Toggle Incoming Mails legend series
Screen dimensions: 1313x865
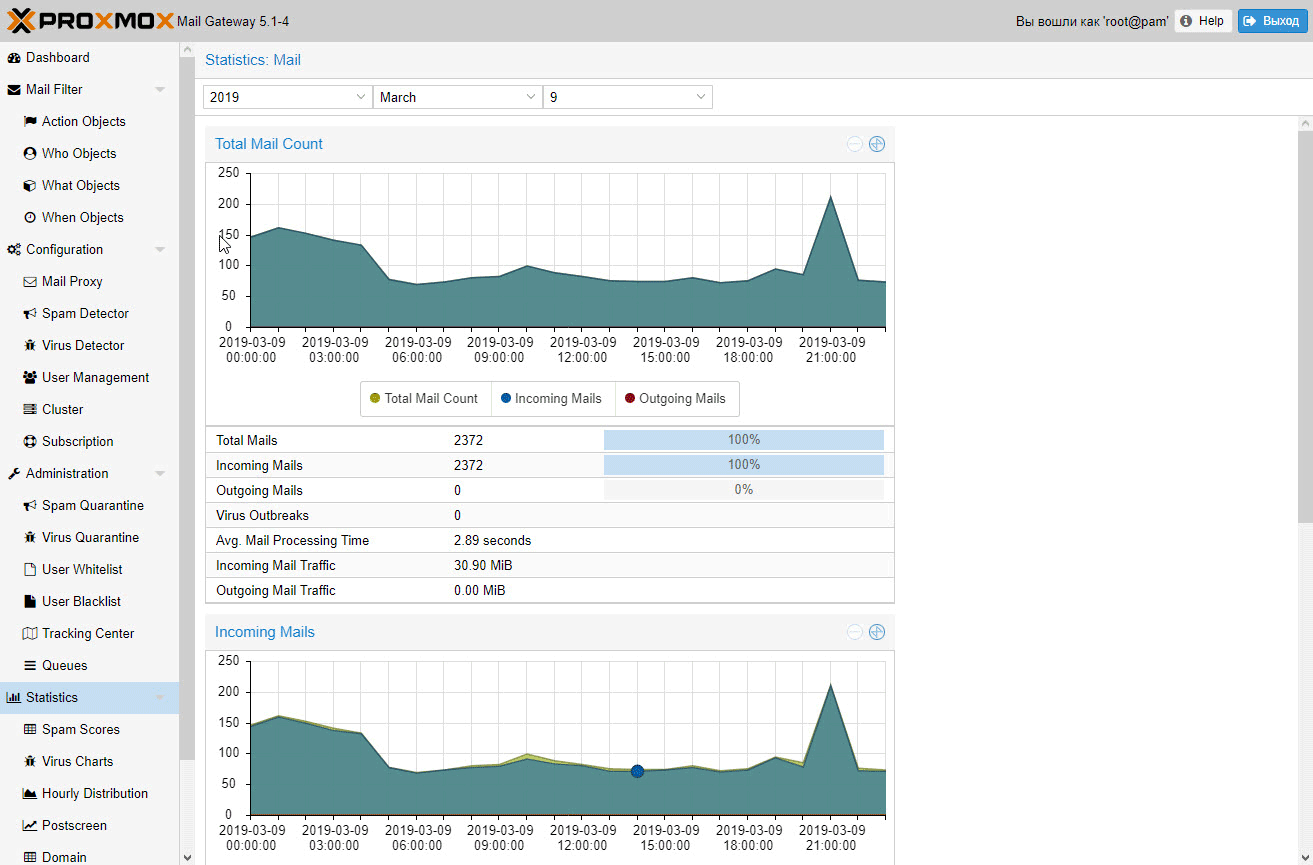click(551, 398)
